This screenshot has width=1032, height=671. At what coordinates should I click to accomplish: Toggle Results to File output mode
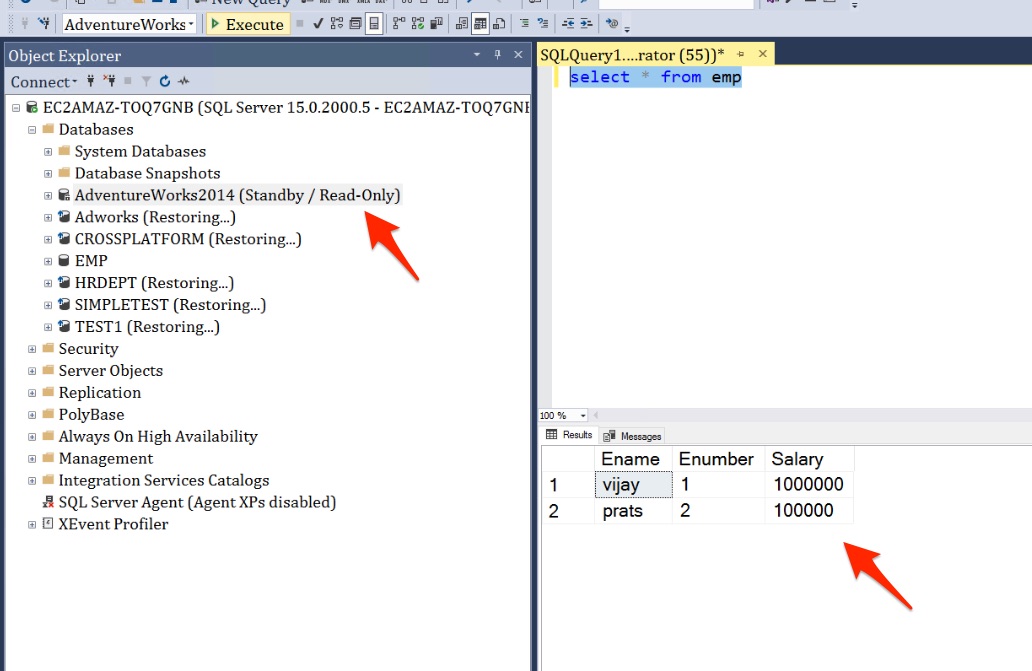[499, 24]
